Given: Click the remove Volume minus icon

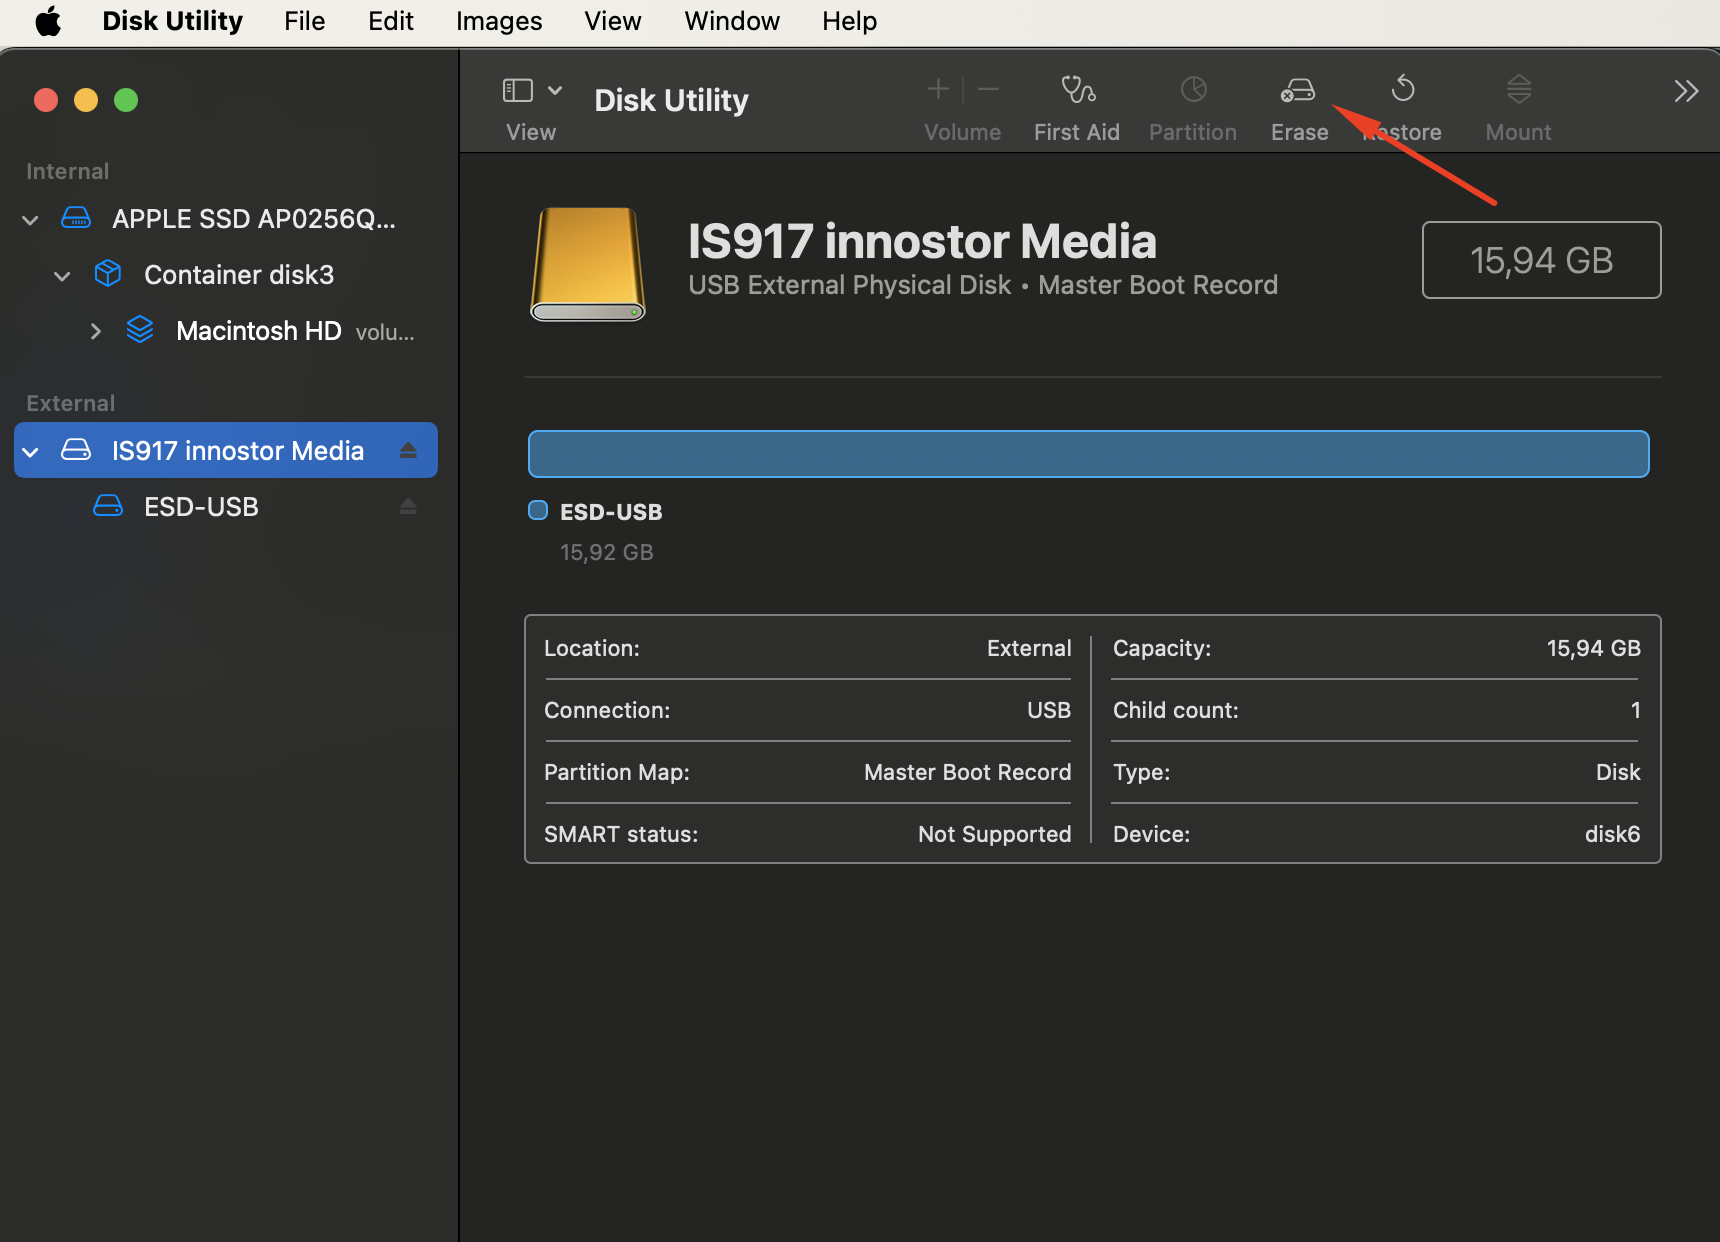Looking at the screenshot, I should (x=988, y=90).
